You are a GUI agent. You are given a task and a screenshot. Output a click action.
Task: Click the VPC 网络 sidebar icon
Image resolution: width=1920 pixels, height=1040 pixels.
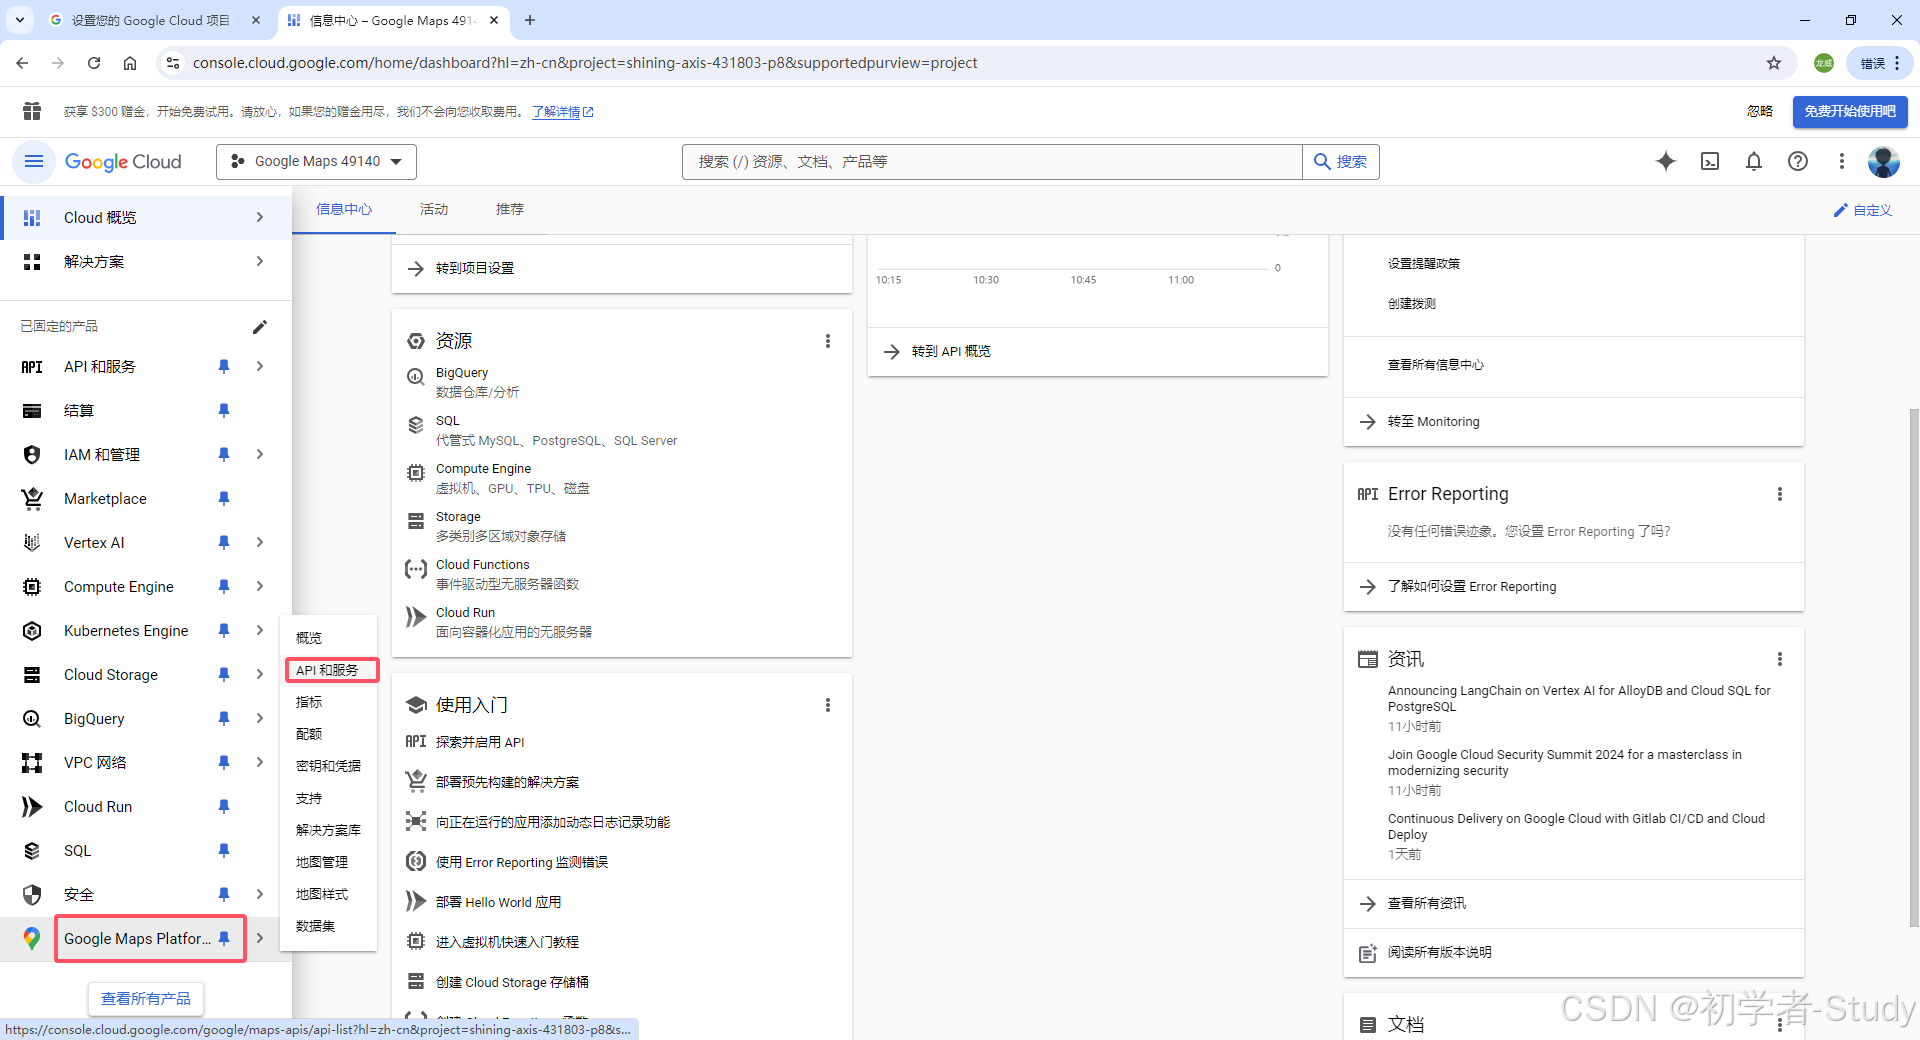pyautogui.click(x=32, y=763)
